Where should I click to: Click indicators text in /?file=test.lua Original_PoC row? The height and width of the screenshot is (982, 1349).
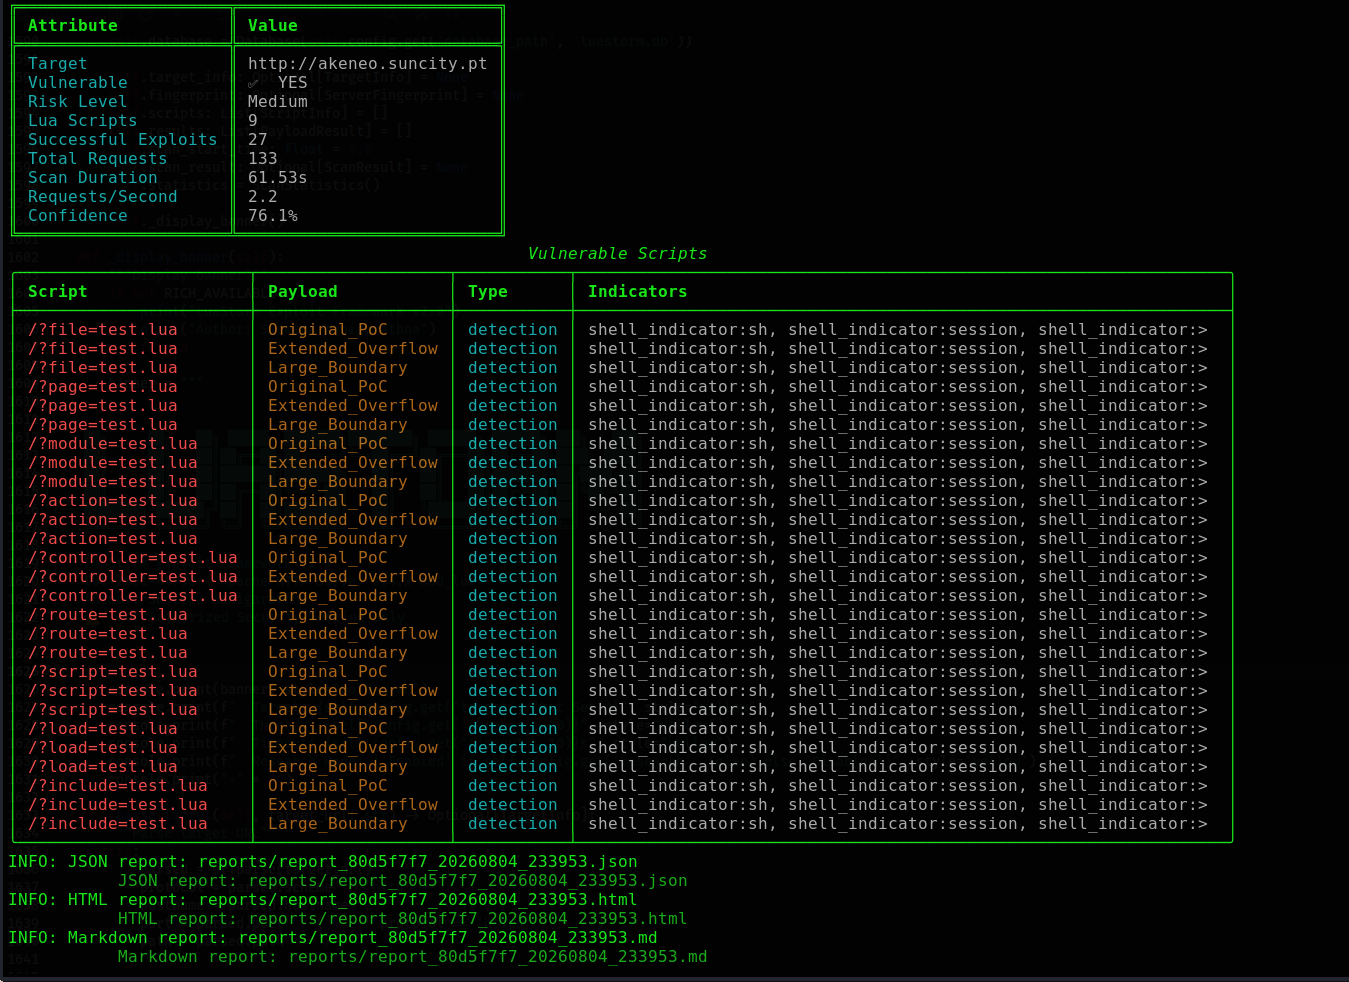897,329
